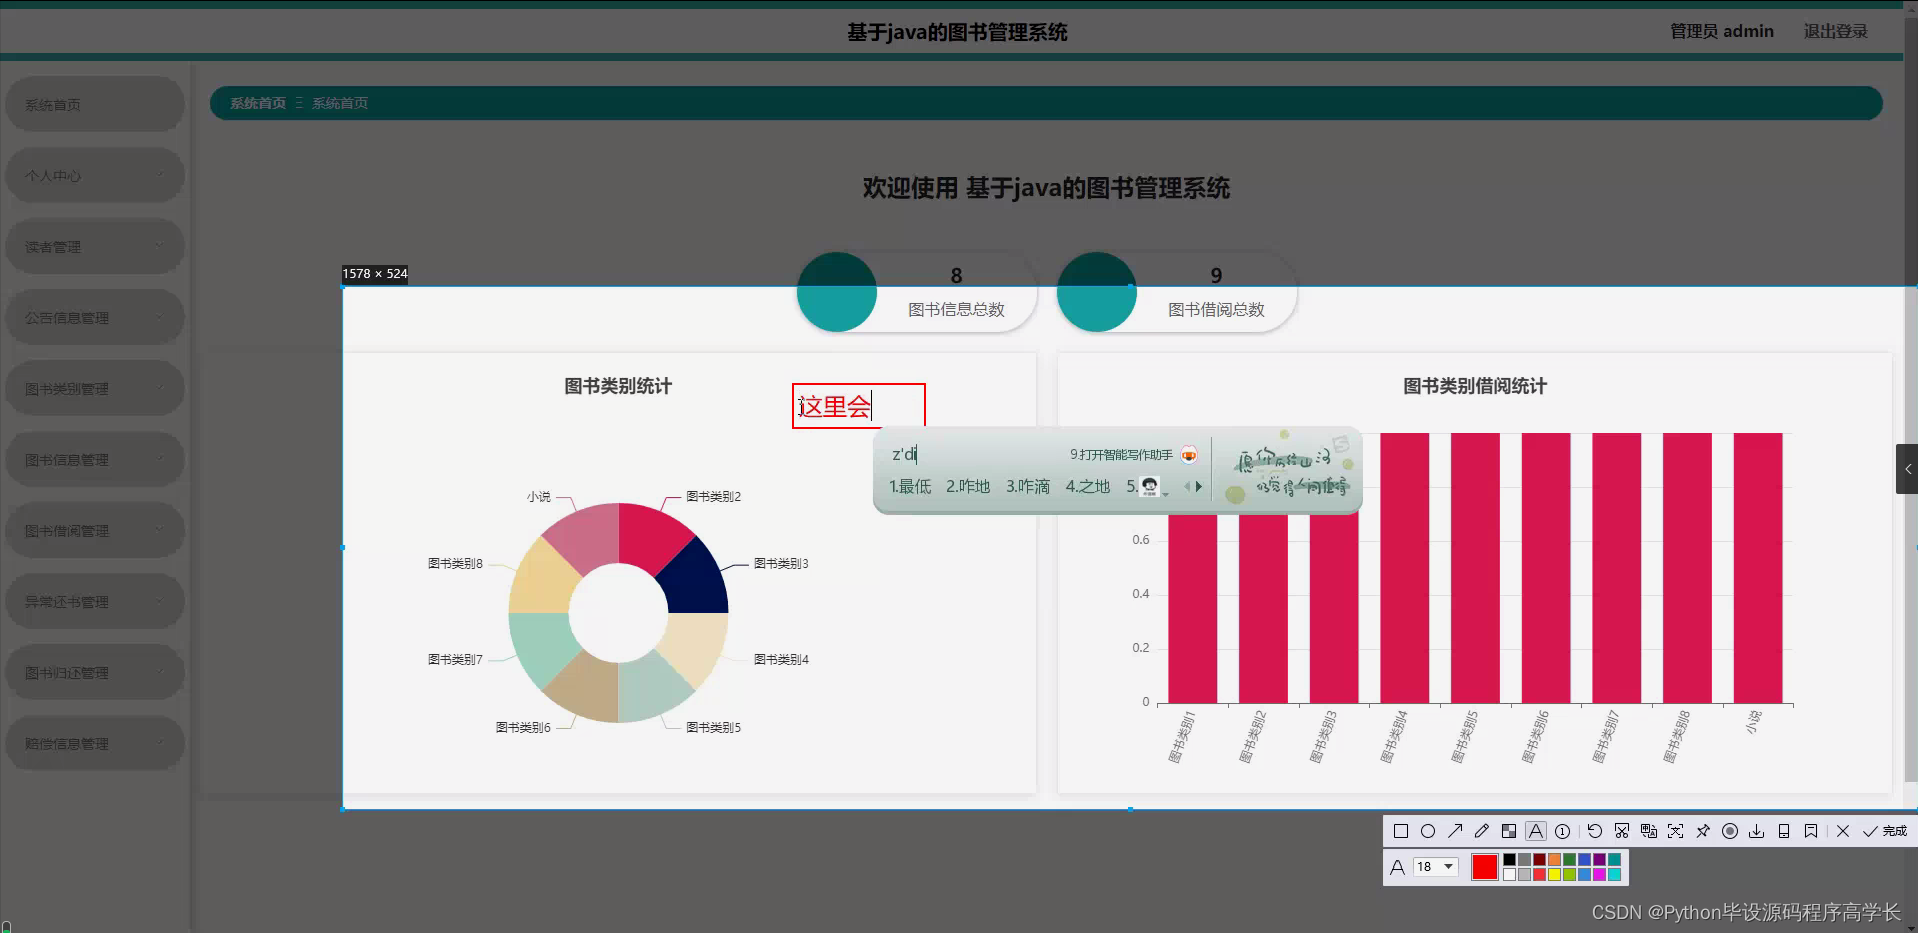Choose the pencil freehand drawing tool
This screenshot has width=1918, height=933.
[1482, 830]
